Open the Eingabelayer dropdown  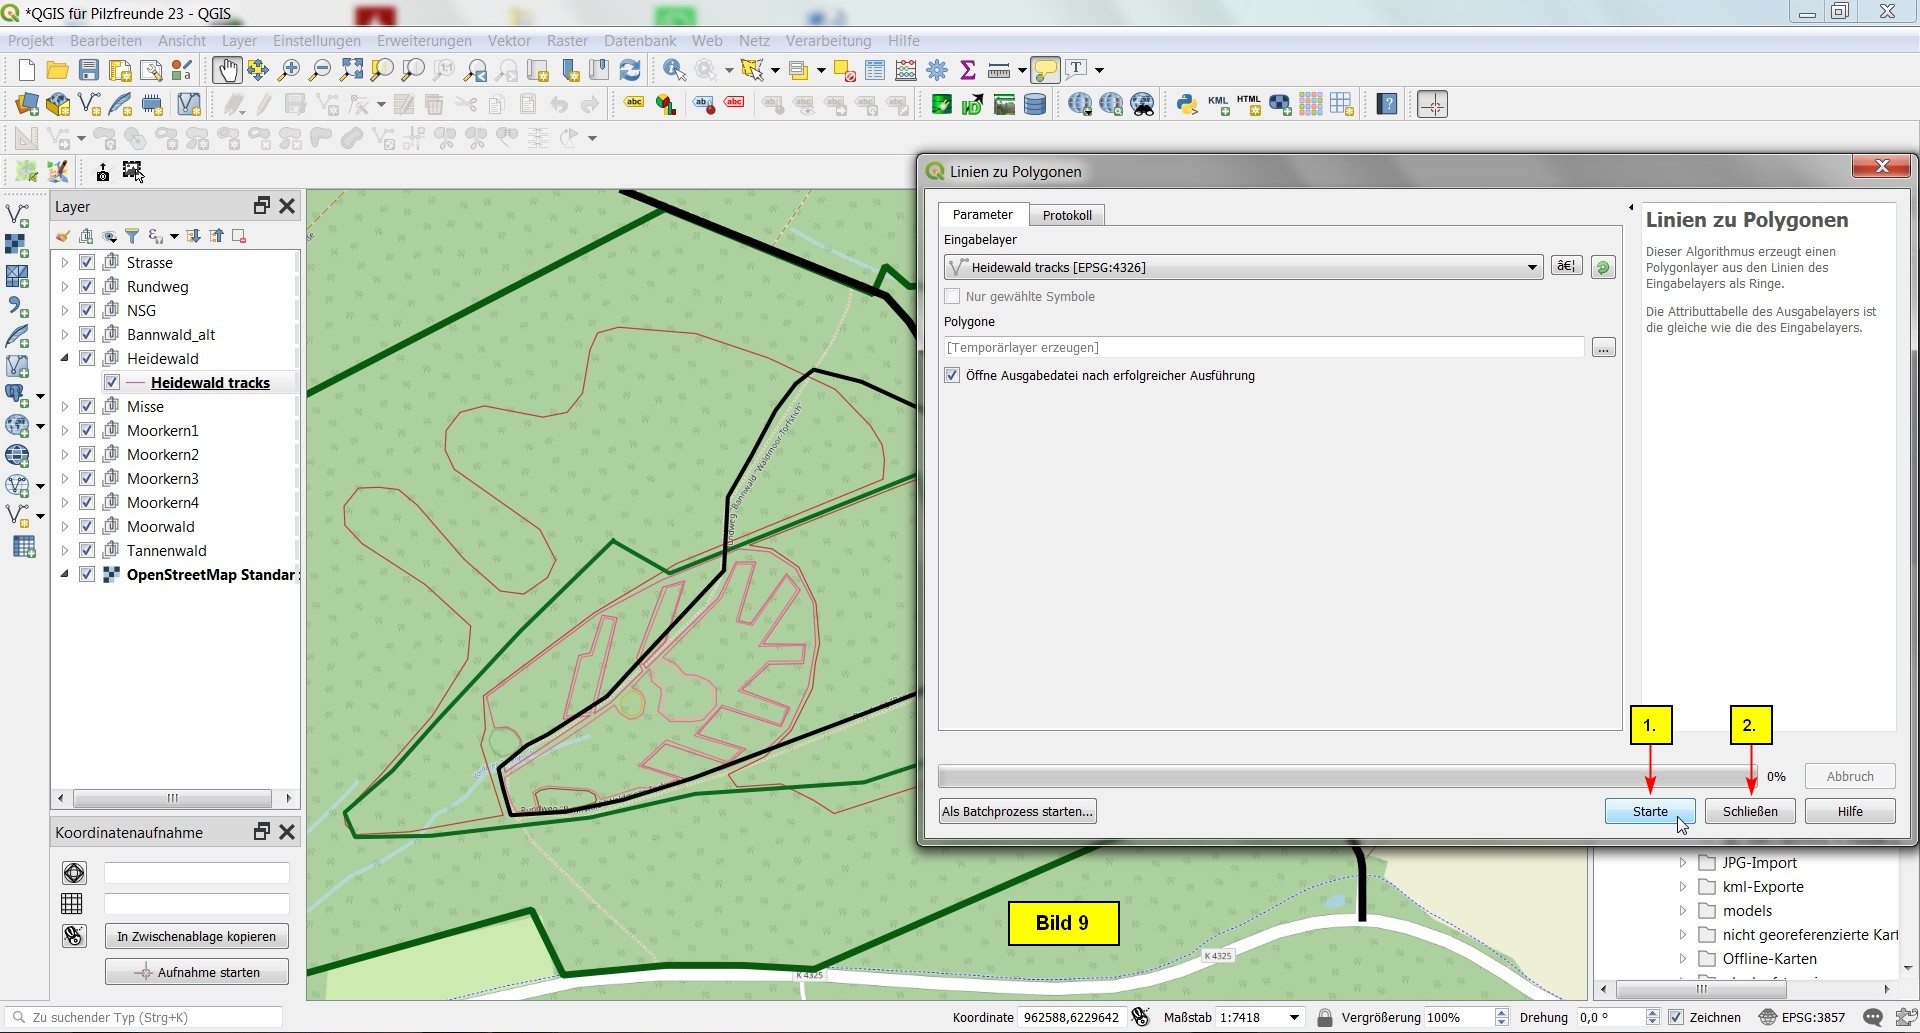pos(1531,267)
